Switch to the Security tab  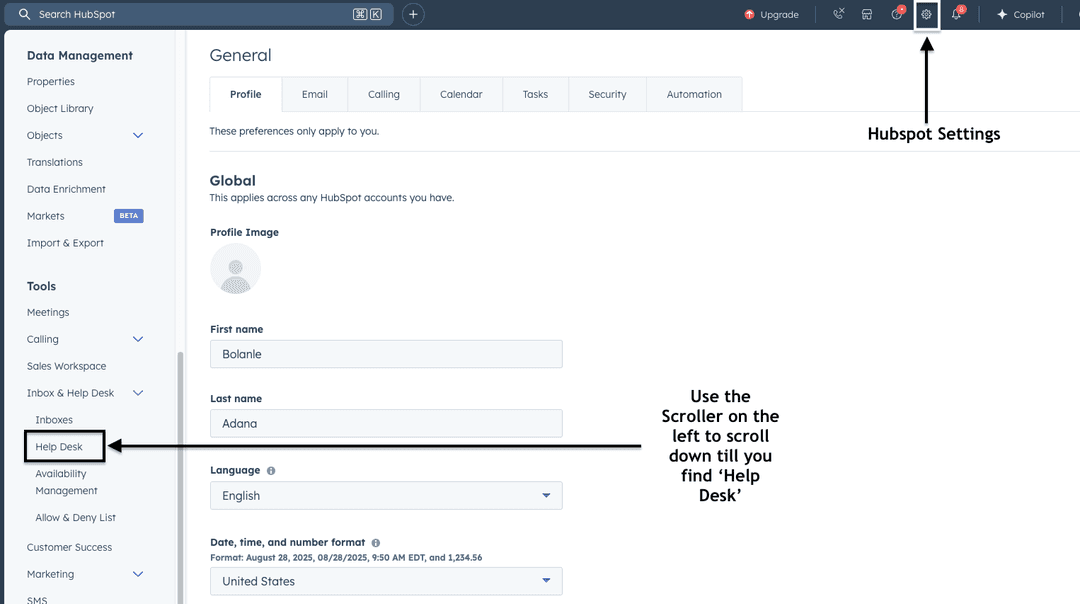pyautogui.click(x=607, y=95)
